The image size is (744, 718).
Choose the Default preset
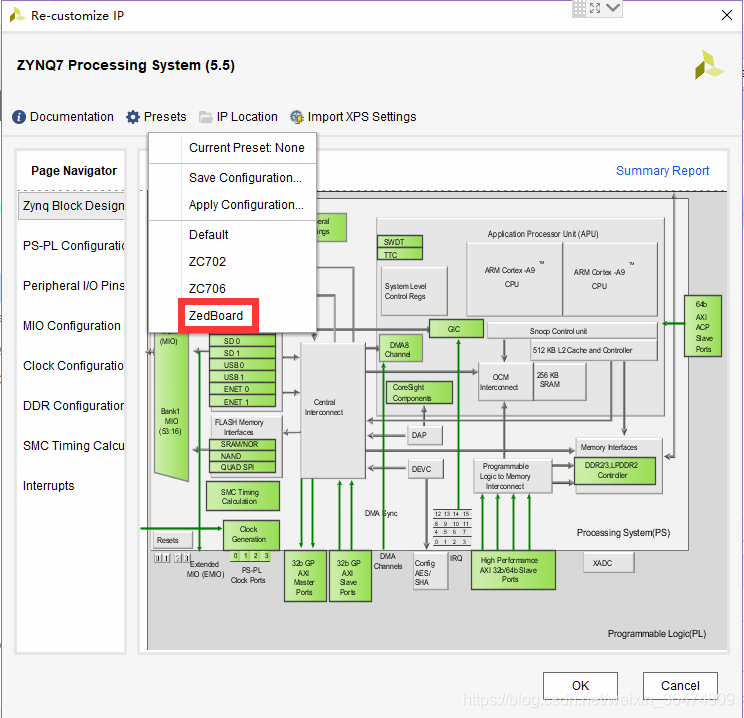pyautogui.click(x=232, y=234)
